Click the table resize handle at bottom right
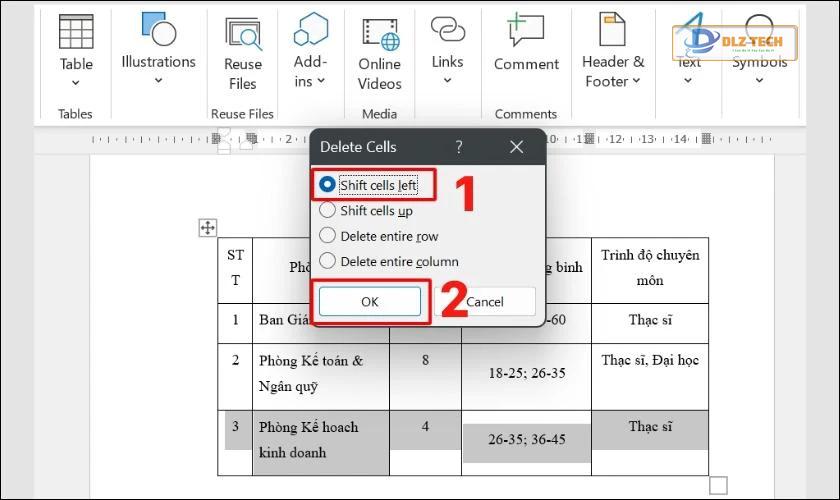 tap(718, 486)
